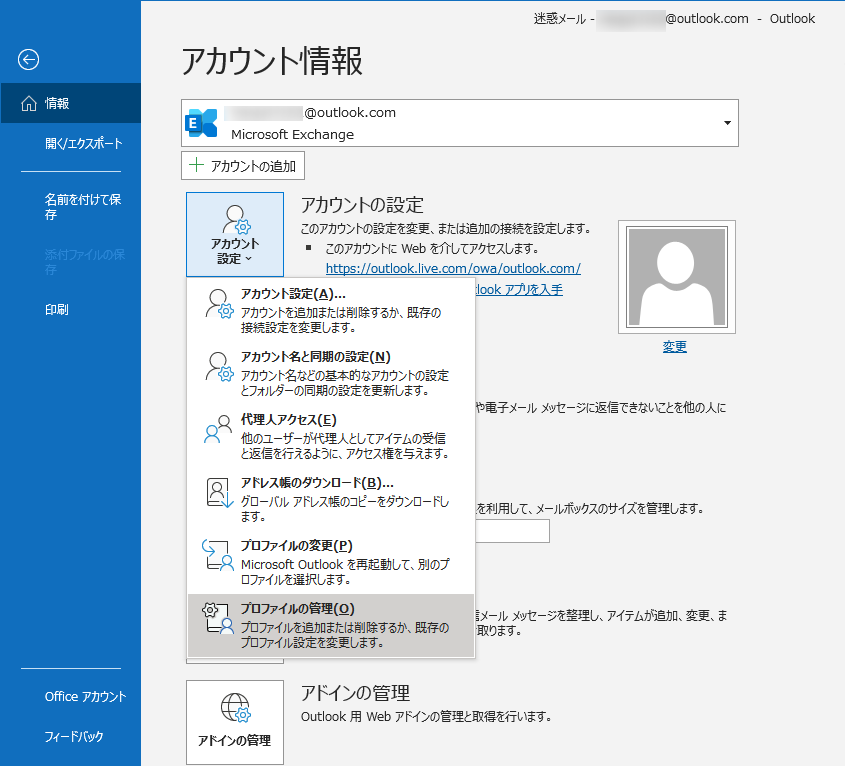Open the outlook.live.com/owa link

453,269
